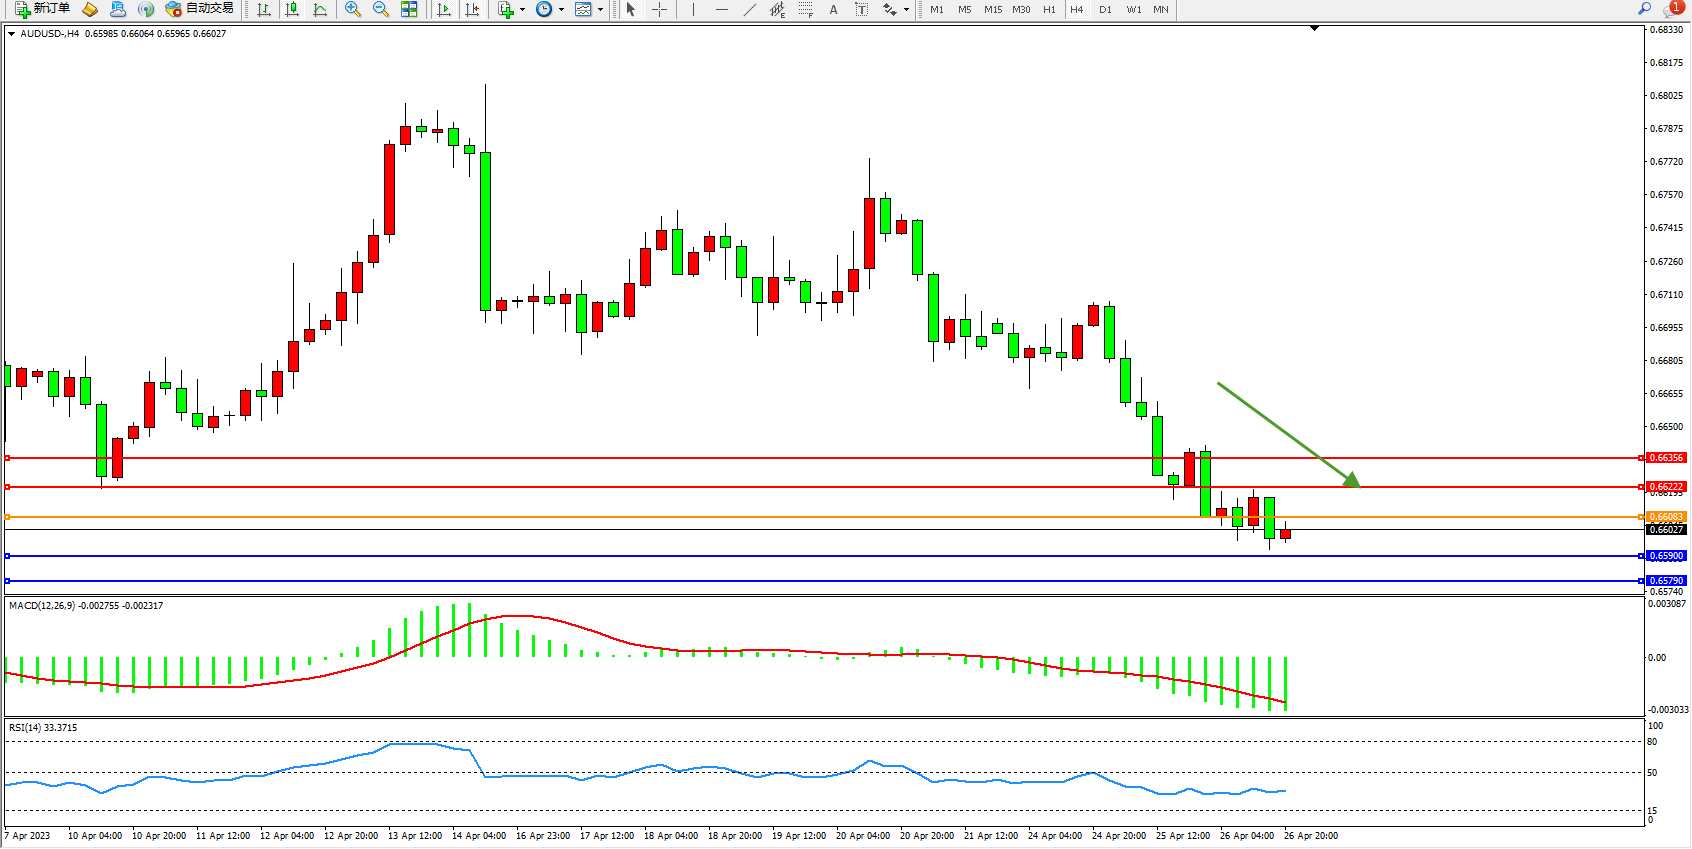Select the H1 timeframe tab
The width and height of the screenshot is (1692, 849).
click(1049, 9)
